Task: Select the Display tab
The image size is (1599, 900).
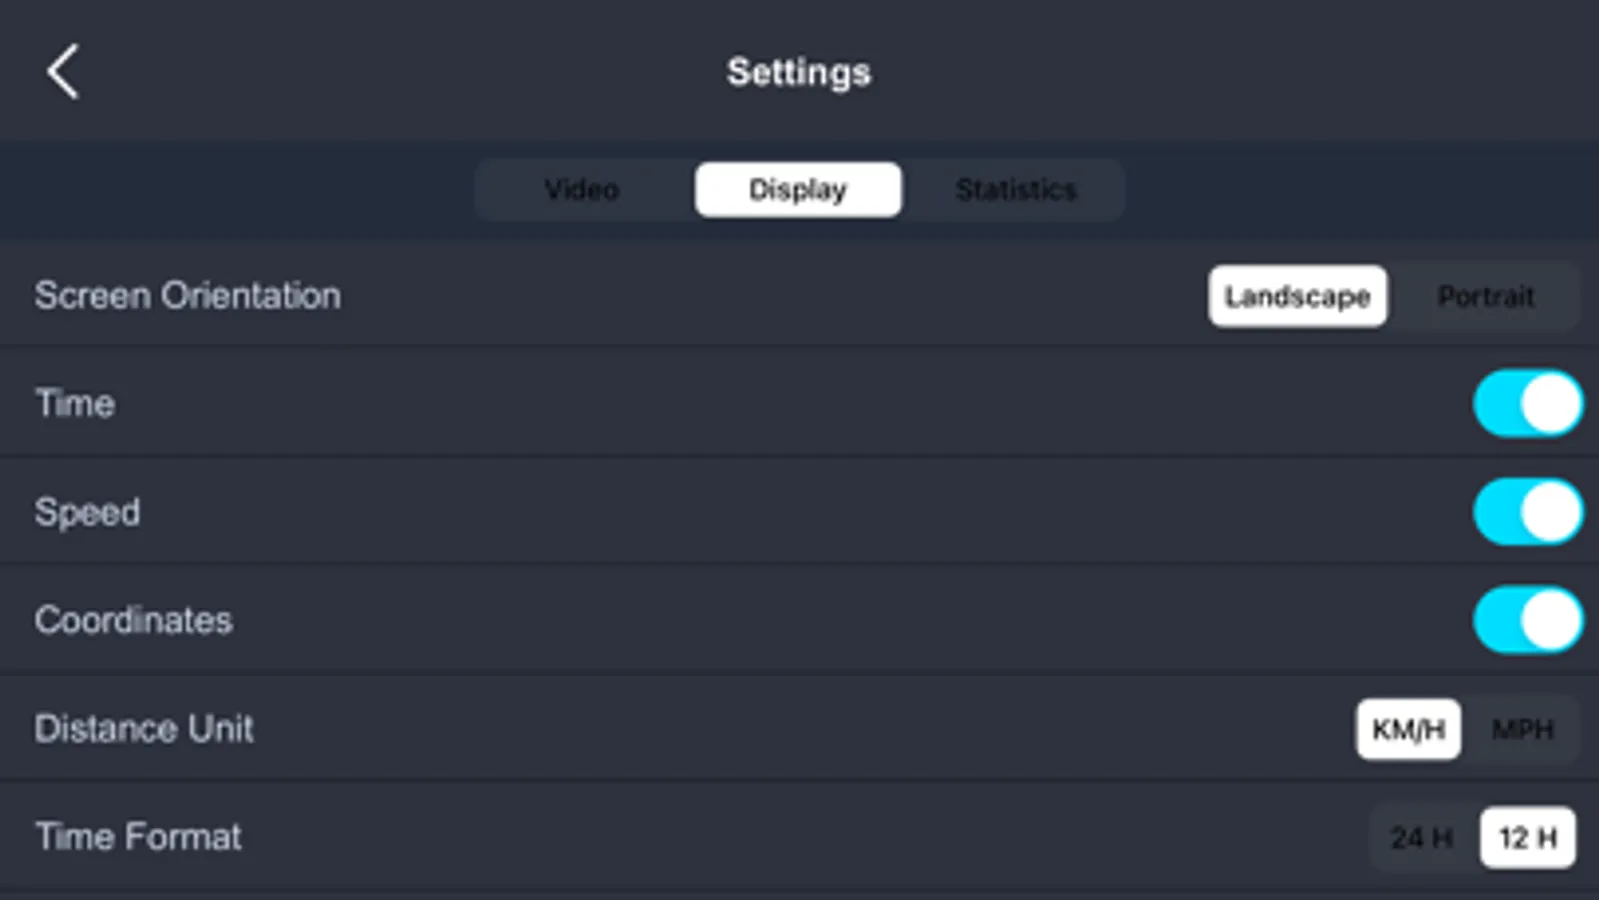Action: pos(798,189)
